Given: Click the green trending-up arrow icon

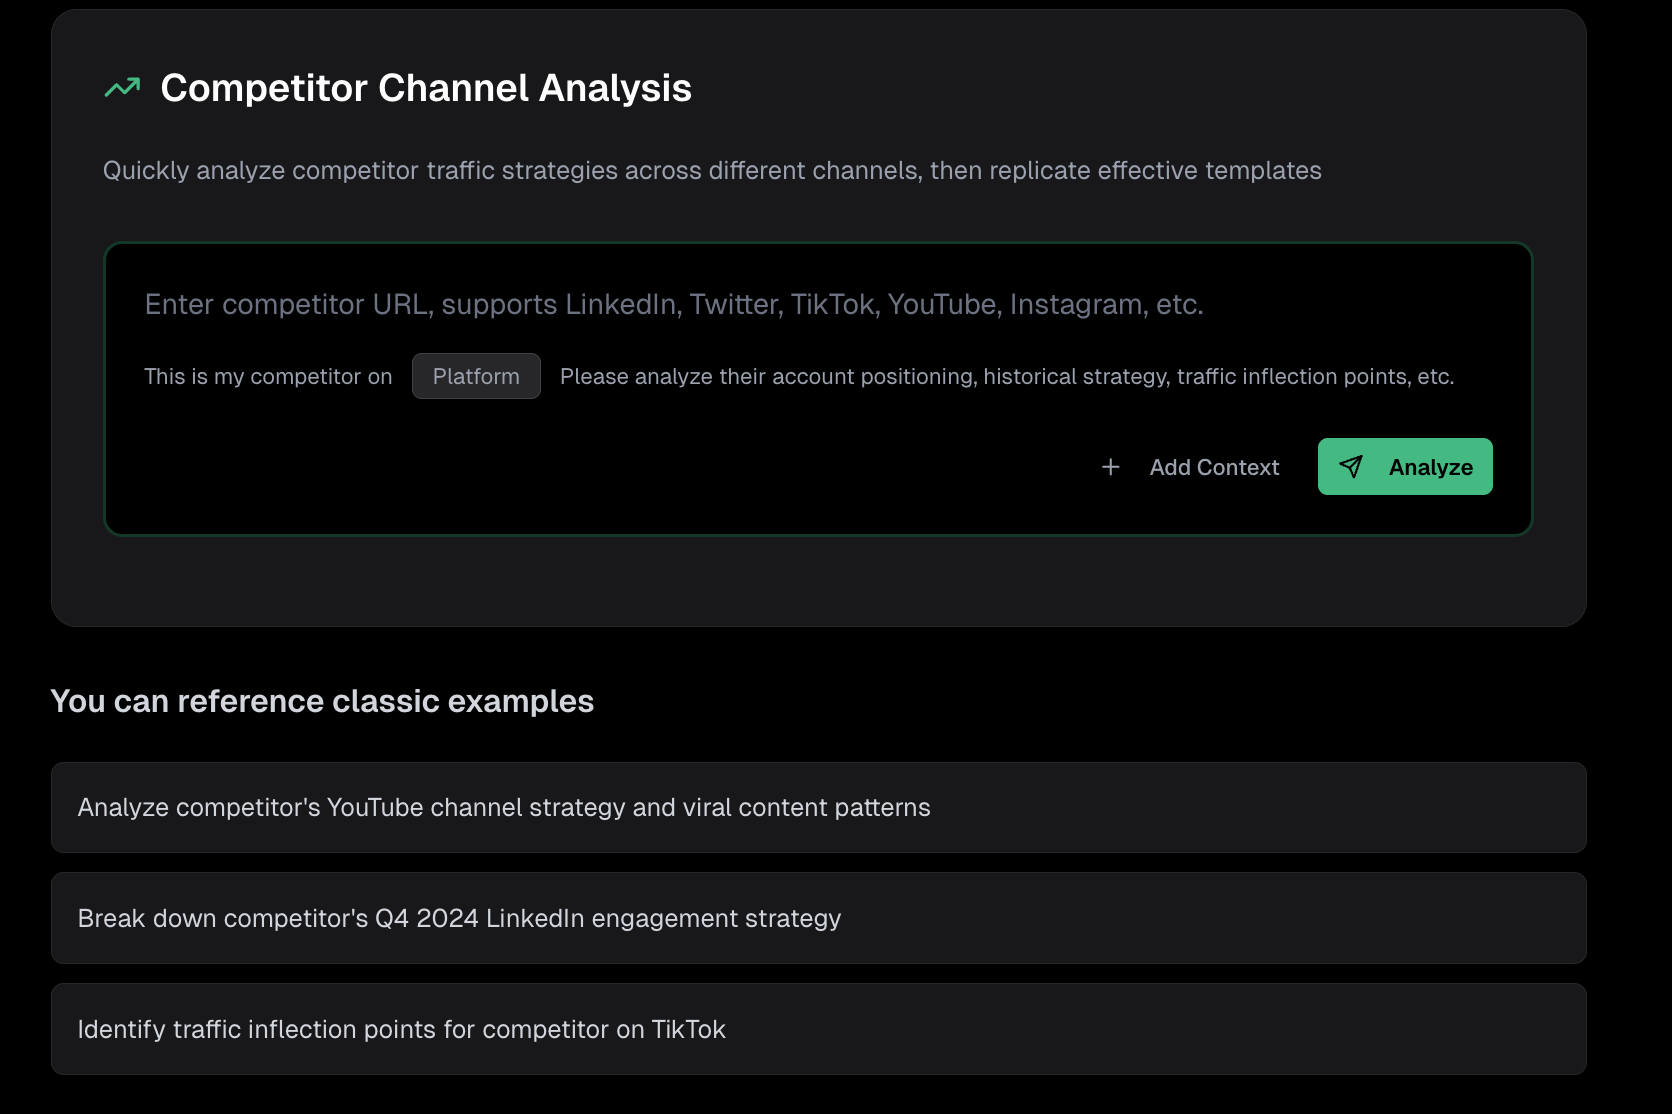Looking at the screenshot, I should [122, 88].
